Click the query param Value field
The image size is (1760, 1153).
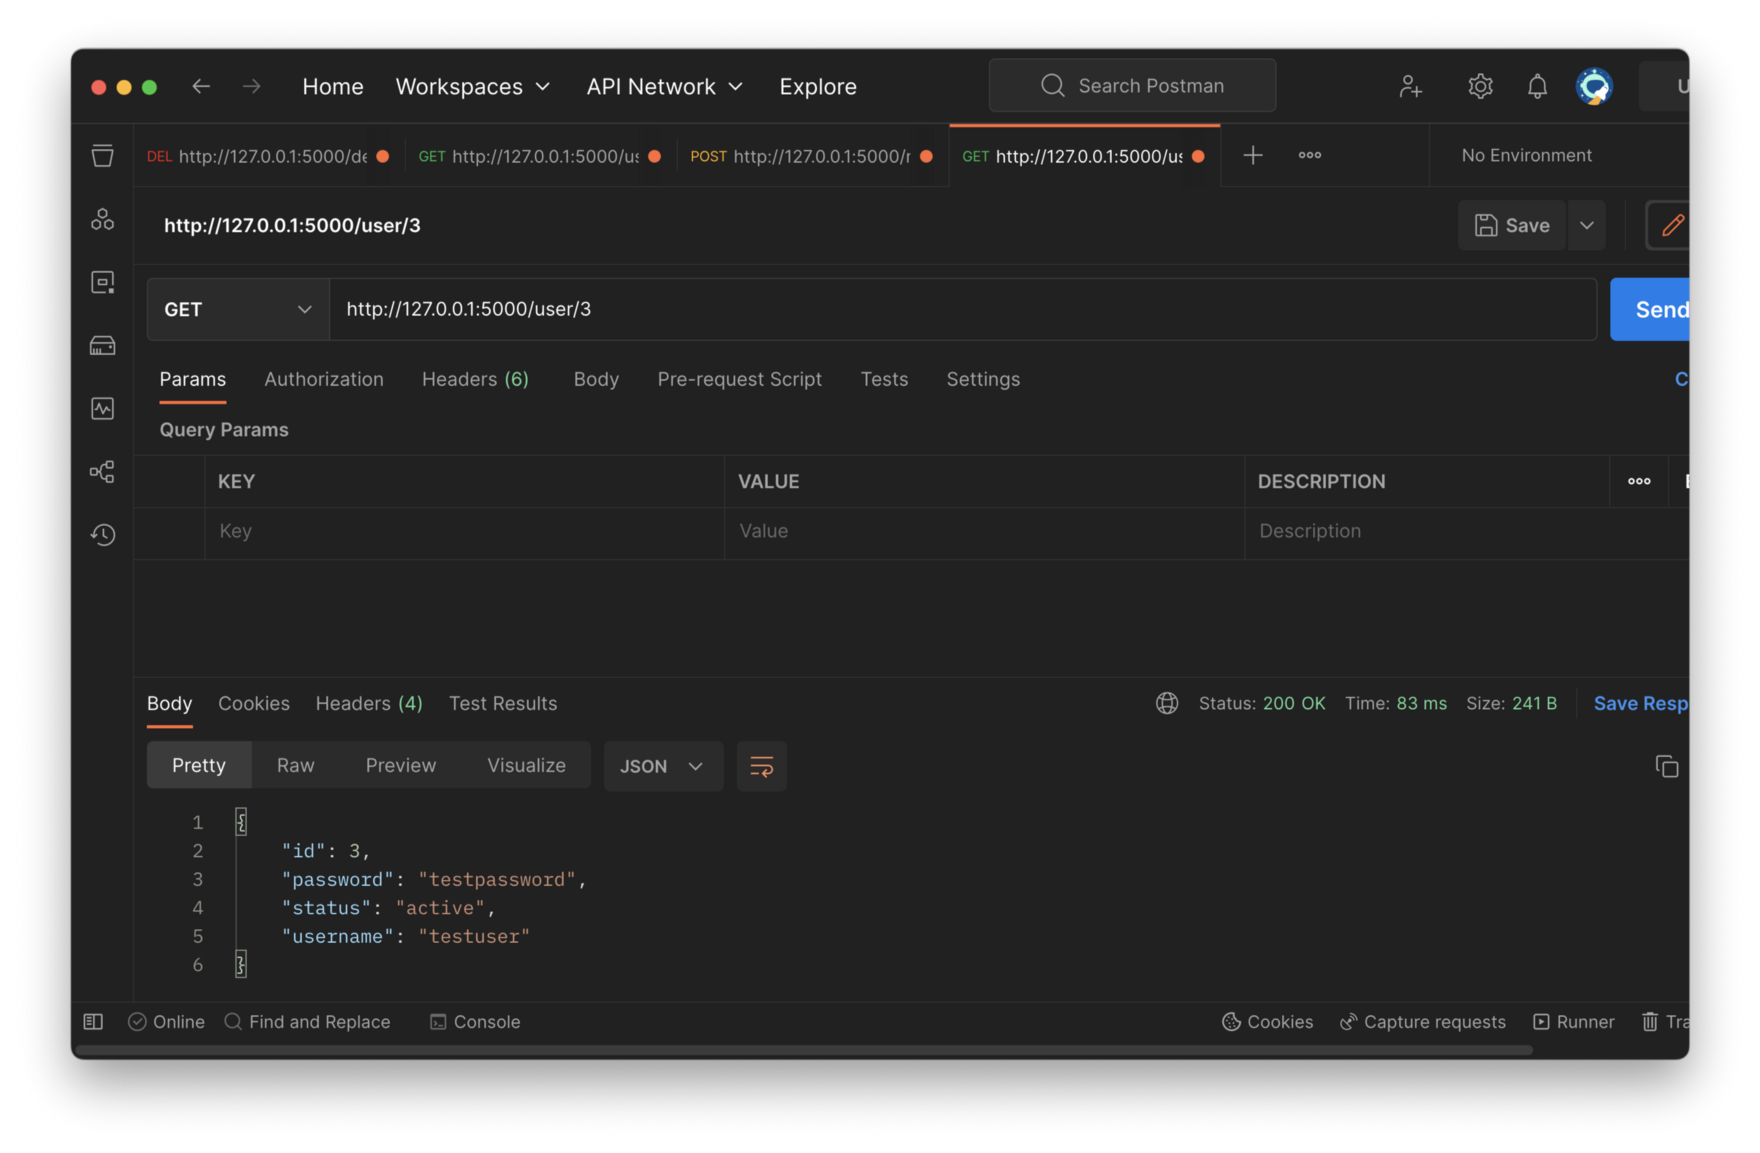pyautogui.click(x=984, y=531)
